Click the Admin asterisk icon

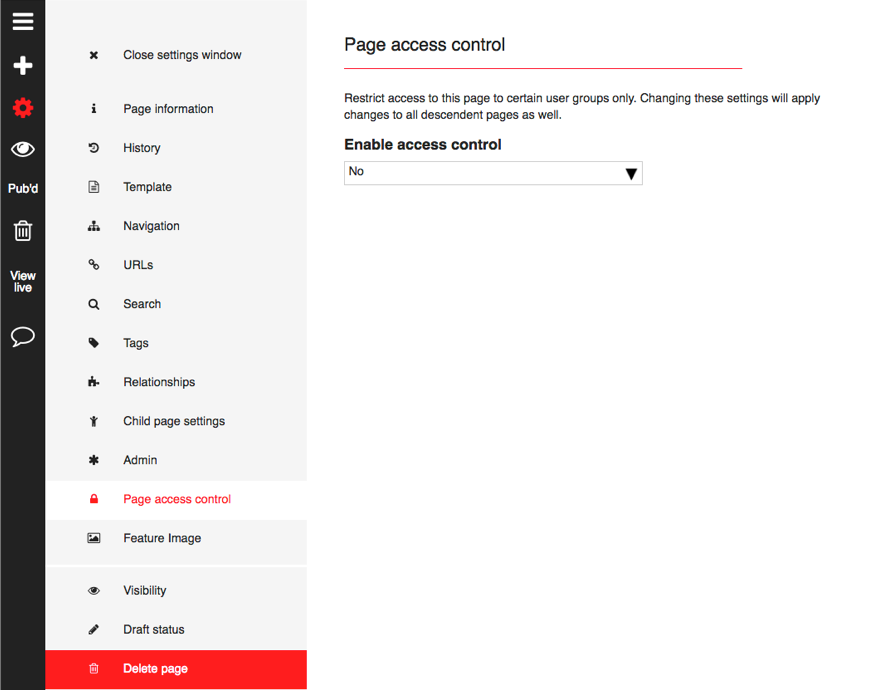94,460
